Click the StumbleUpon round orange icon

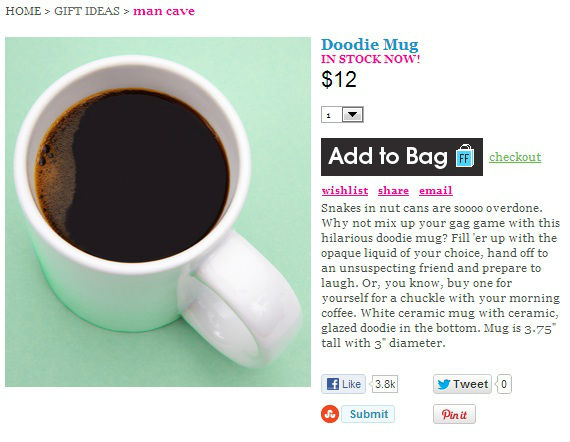tap(330, 414)
